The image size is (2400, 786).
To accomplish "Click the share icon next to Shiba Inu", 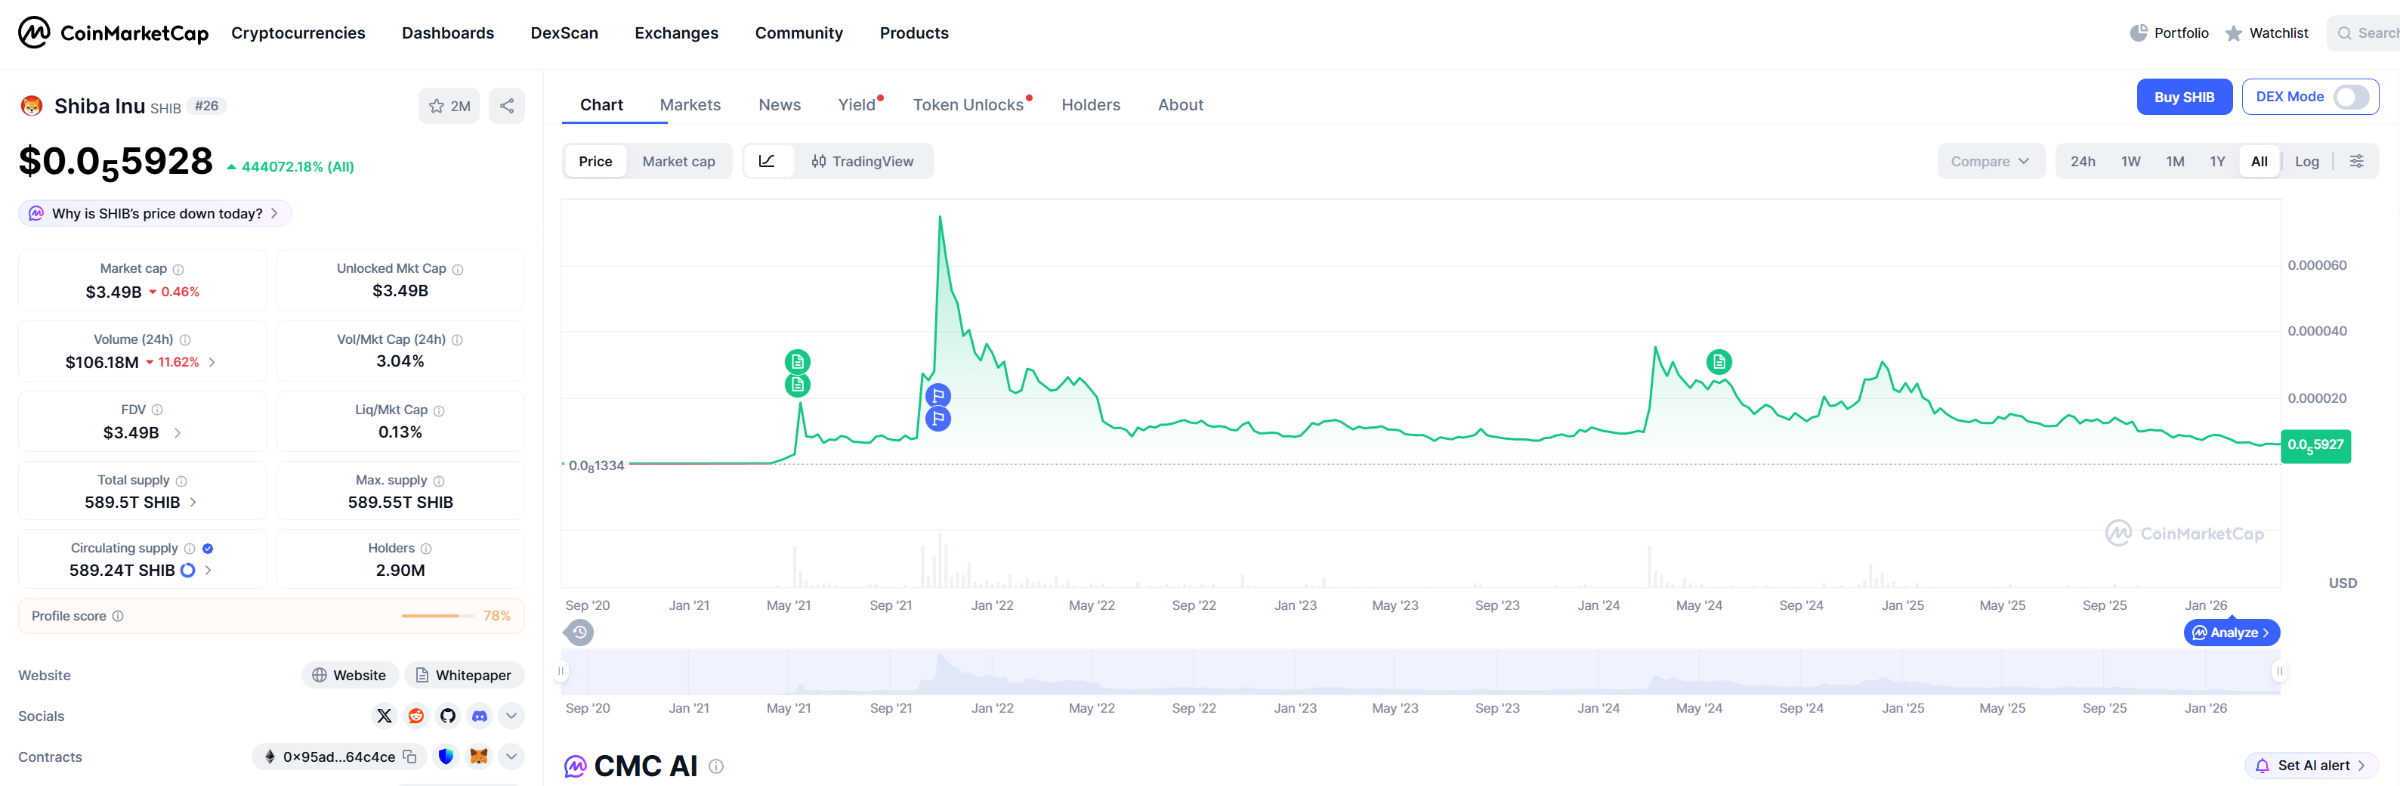I will (x=507, y=106).
